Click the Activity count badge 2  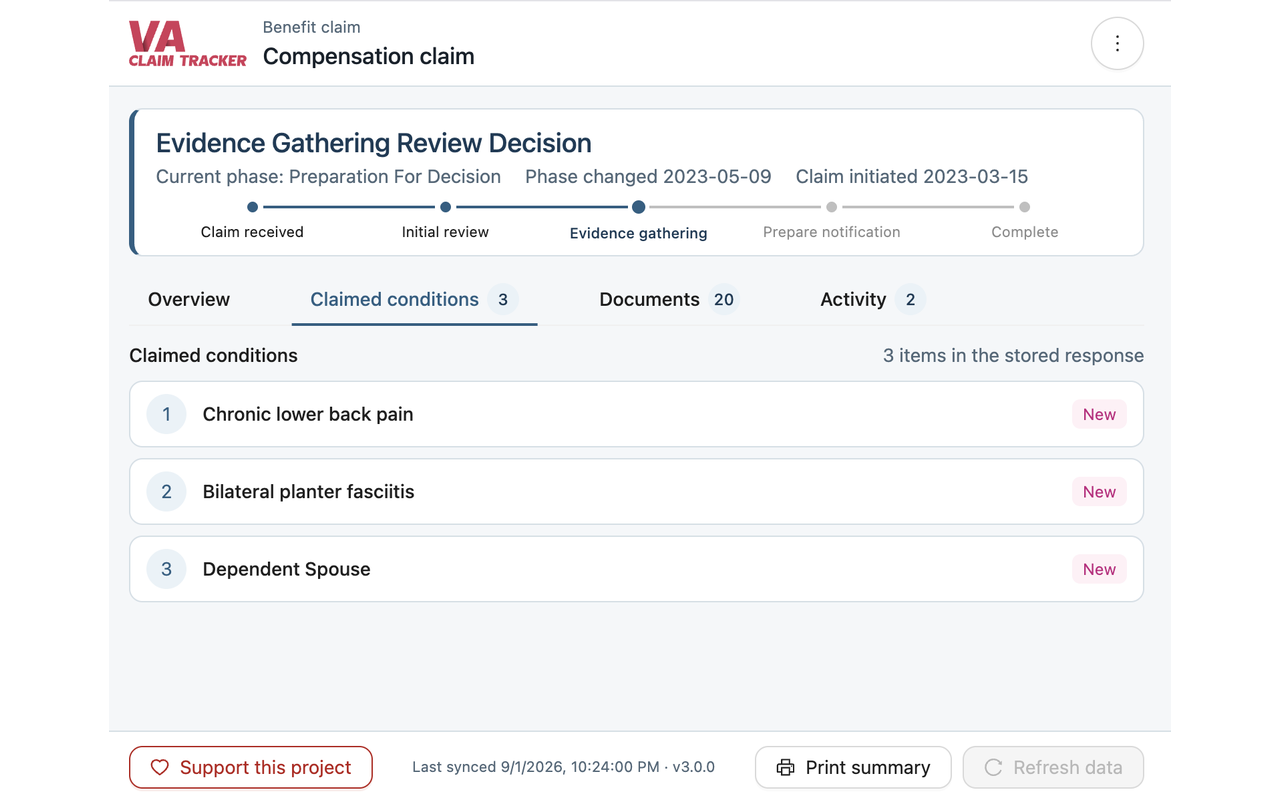[910, 299]
